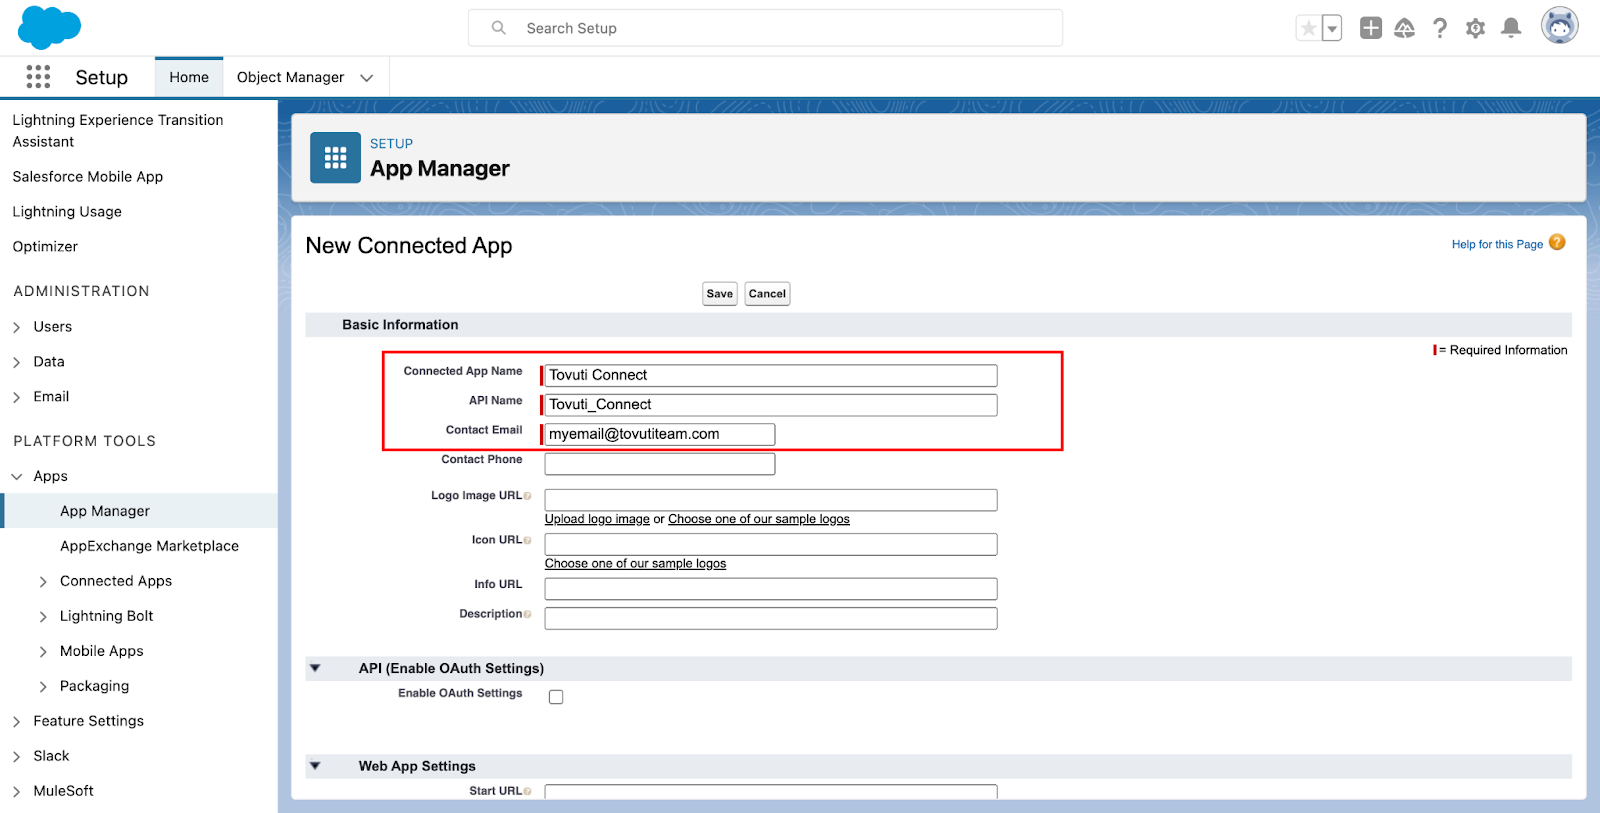This screenshot has height=813, width=1600.
Task: Expand the Email tree node
Action: pos(16,397)
